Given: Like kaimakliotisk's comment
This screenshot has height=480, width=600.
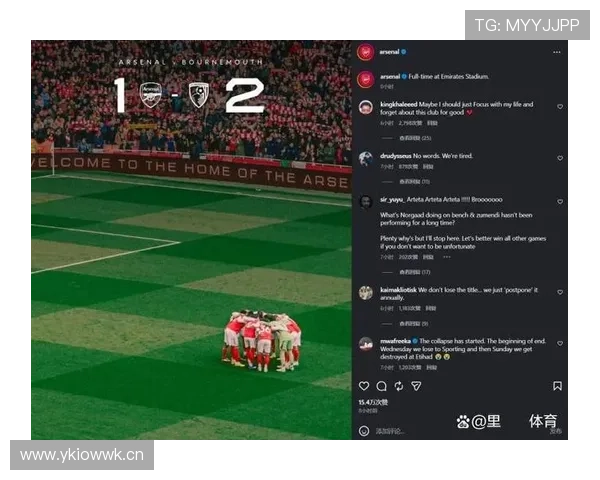Looking at the screenshot, I should (x=560, y=292).
